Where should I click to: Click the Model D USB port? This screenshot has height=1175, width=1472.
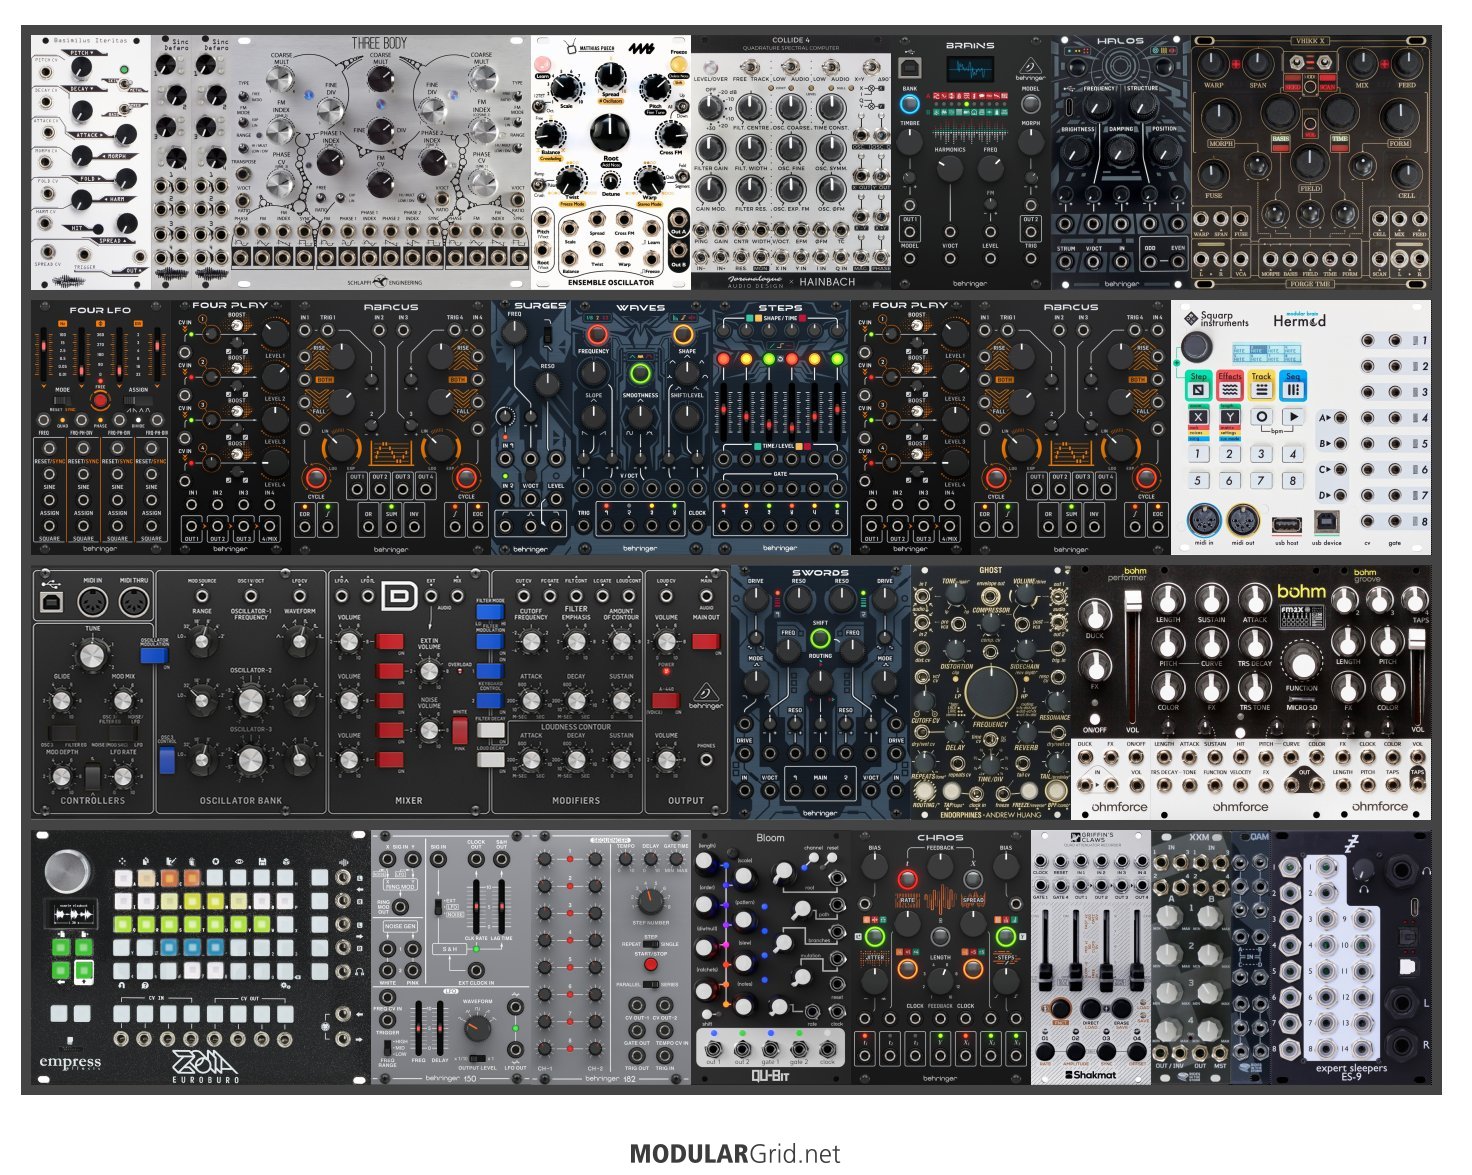49,601
